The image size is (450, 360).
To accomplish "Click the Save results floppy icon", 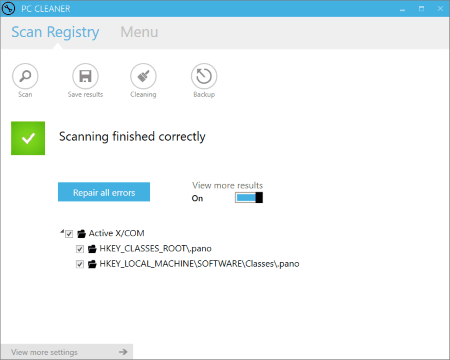I will click(x=85, y=76).
